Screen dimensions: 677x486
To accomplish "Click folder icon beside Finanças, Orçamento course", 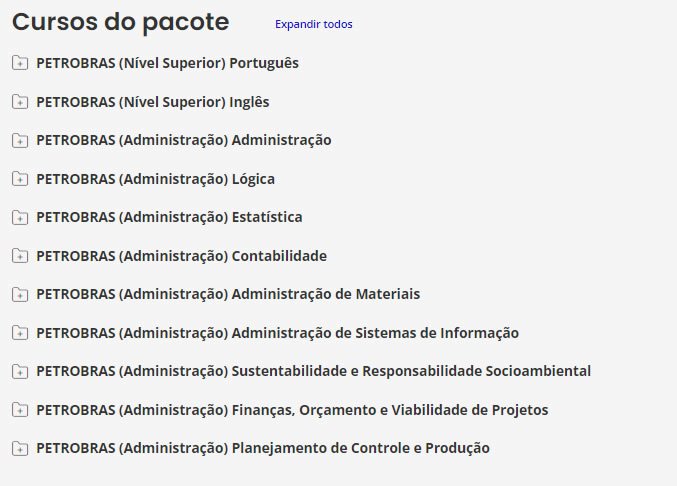I will [x=19, y=410].
